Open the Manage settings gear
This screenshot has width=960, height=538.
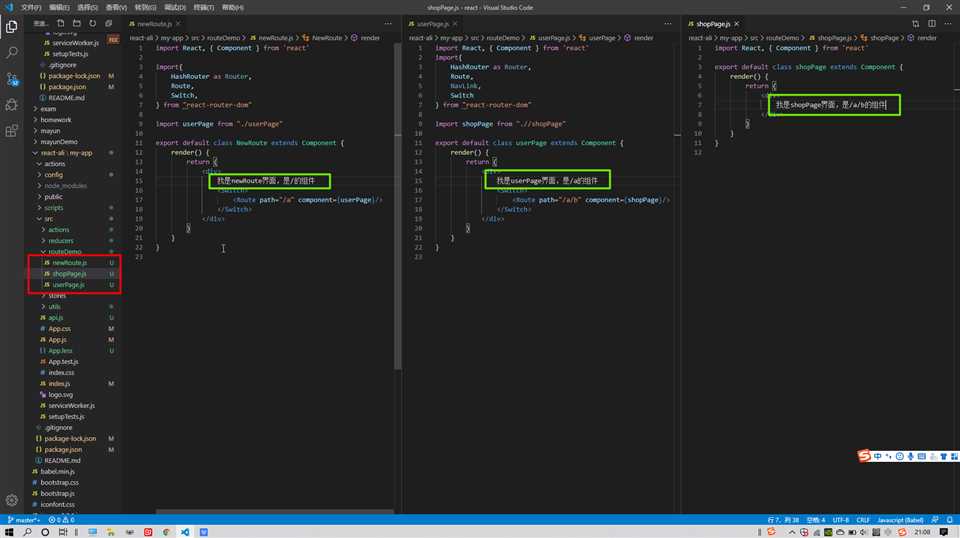(12, 500)
